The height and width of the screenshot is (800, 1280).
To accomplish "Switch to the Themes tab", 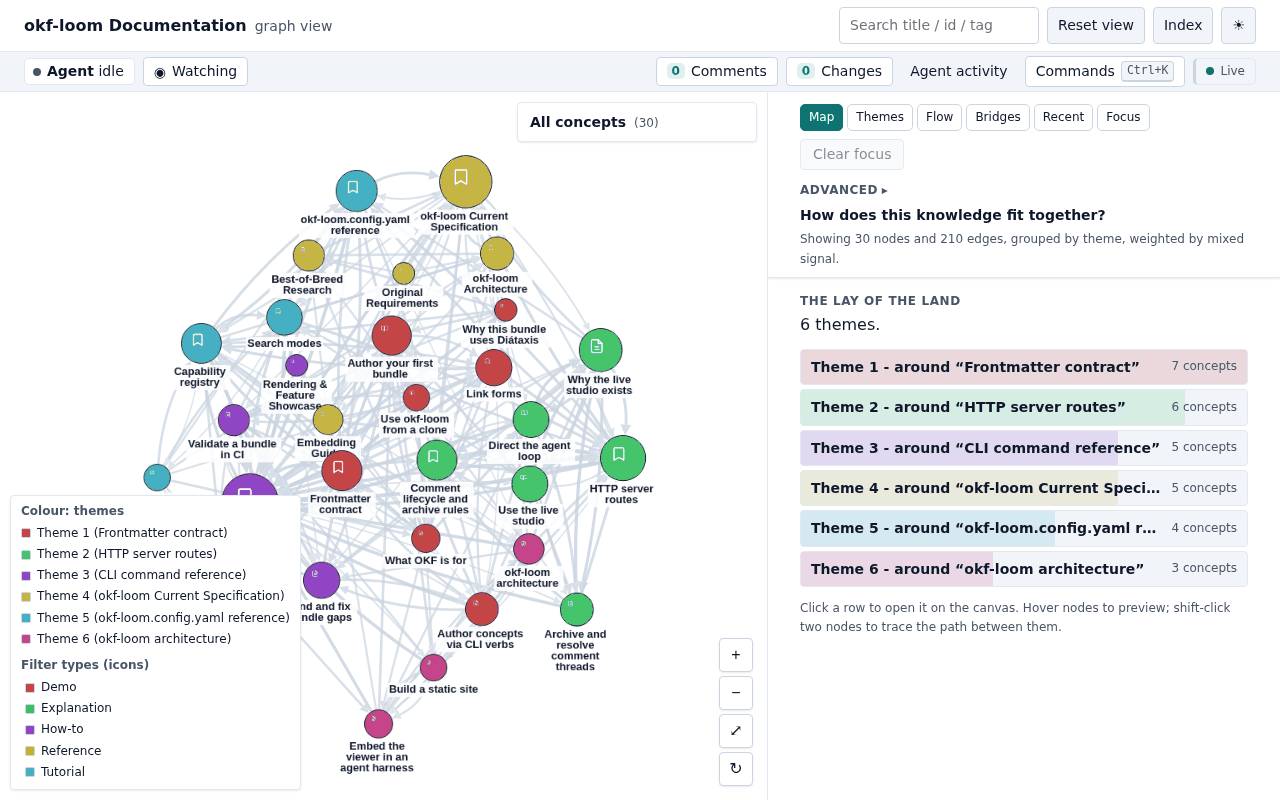I will click(x=880, y=117).
